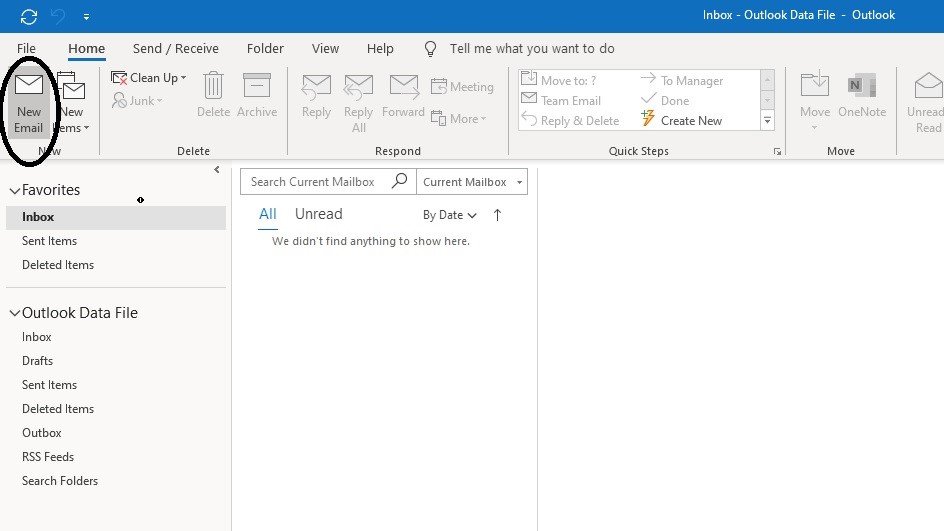Collapse the folder pane with the arrow
The width and height of the screenshot is (944, 531).
click(217, 170)
